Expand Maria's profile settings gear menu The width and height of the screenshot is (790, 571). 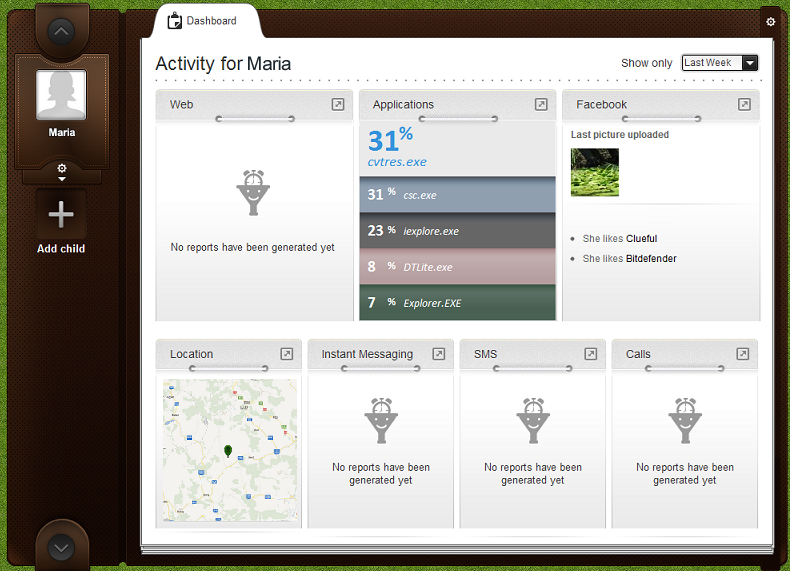click(x=62, y=171)
